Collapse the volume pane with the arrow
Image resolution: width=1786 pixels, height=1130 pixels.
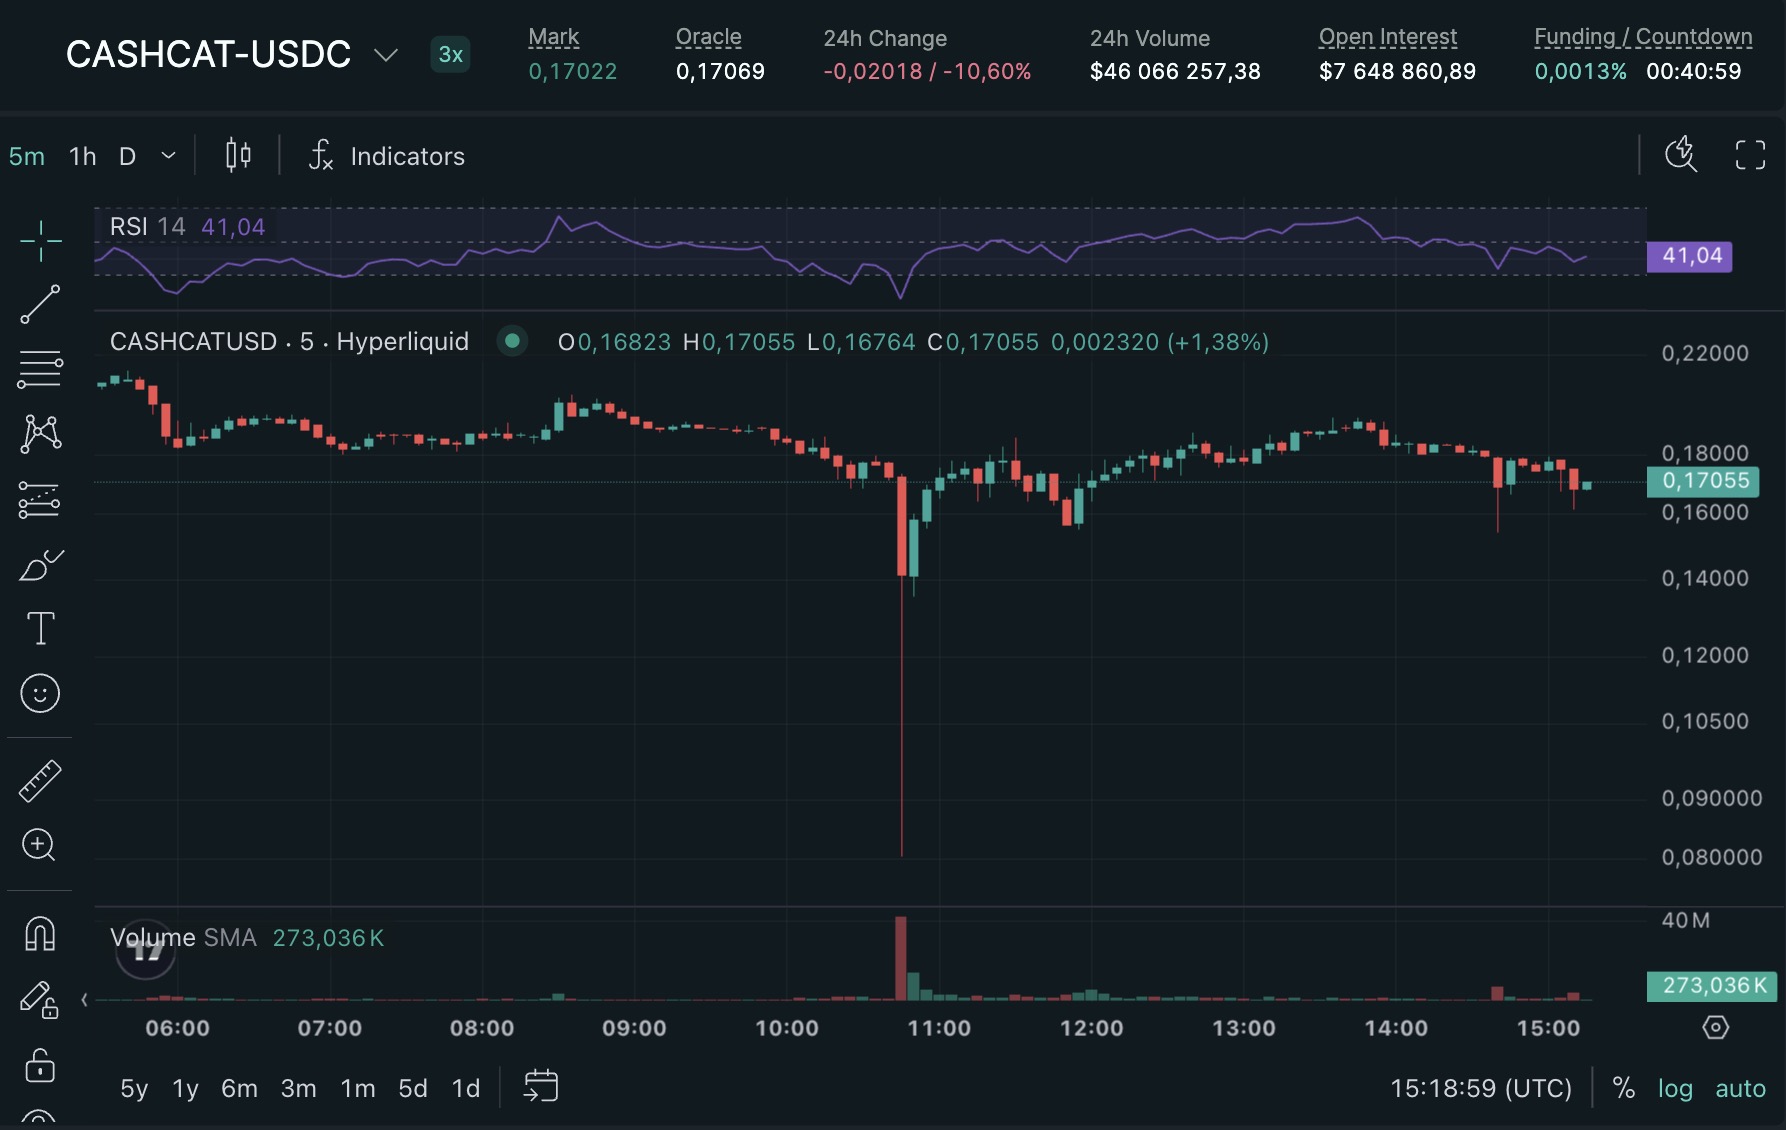click(84, 999)
